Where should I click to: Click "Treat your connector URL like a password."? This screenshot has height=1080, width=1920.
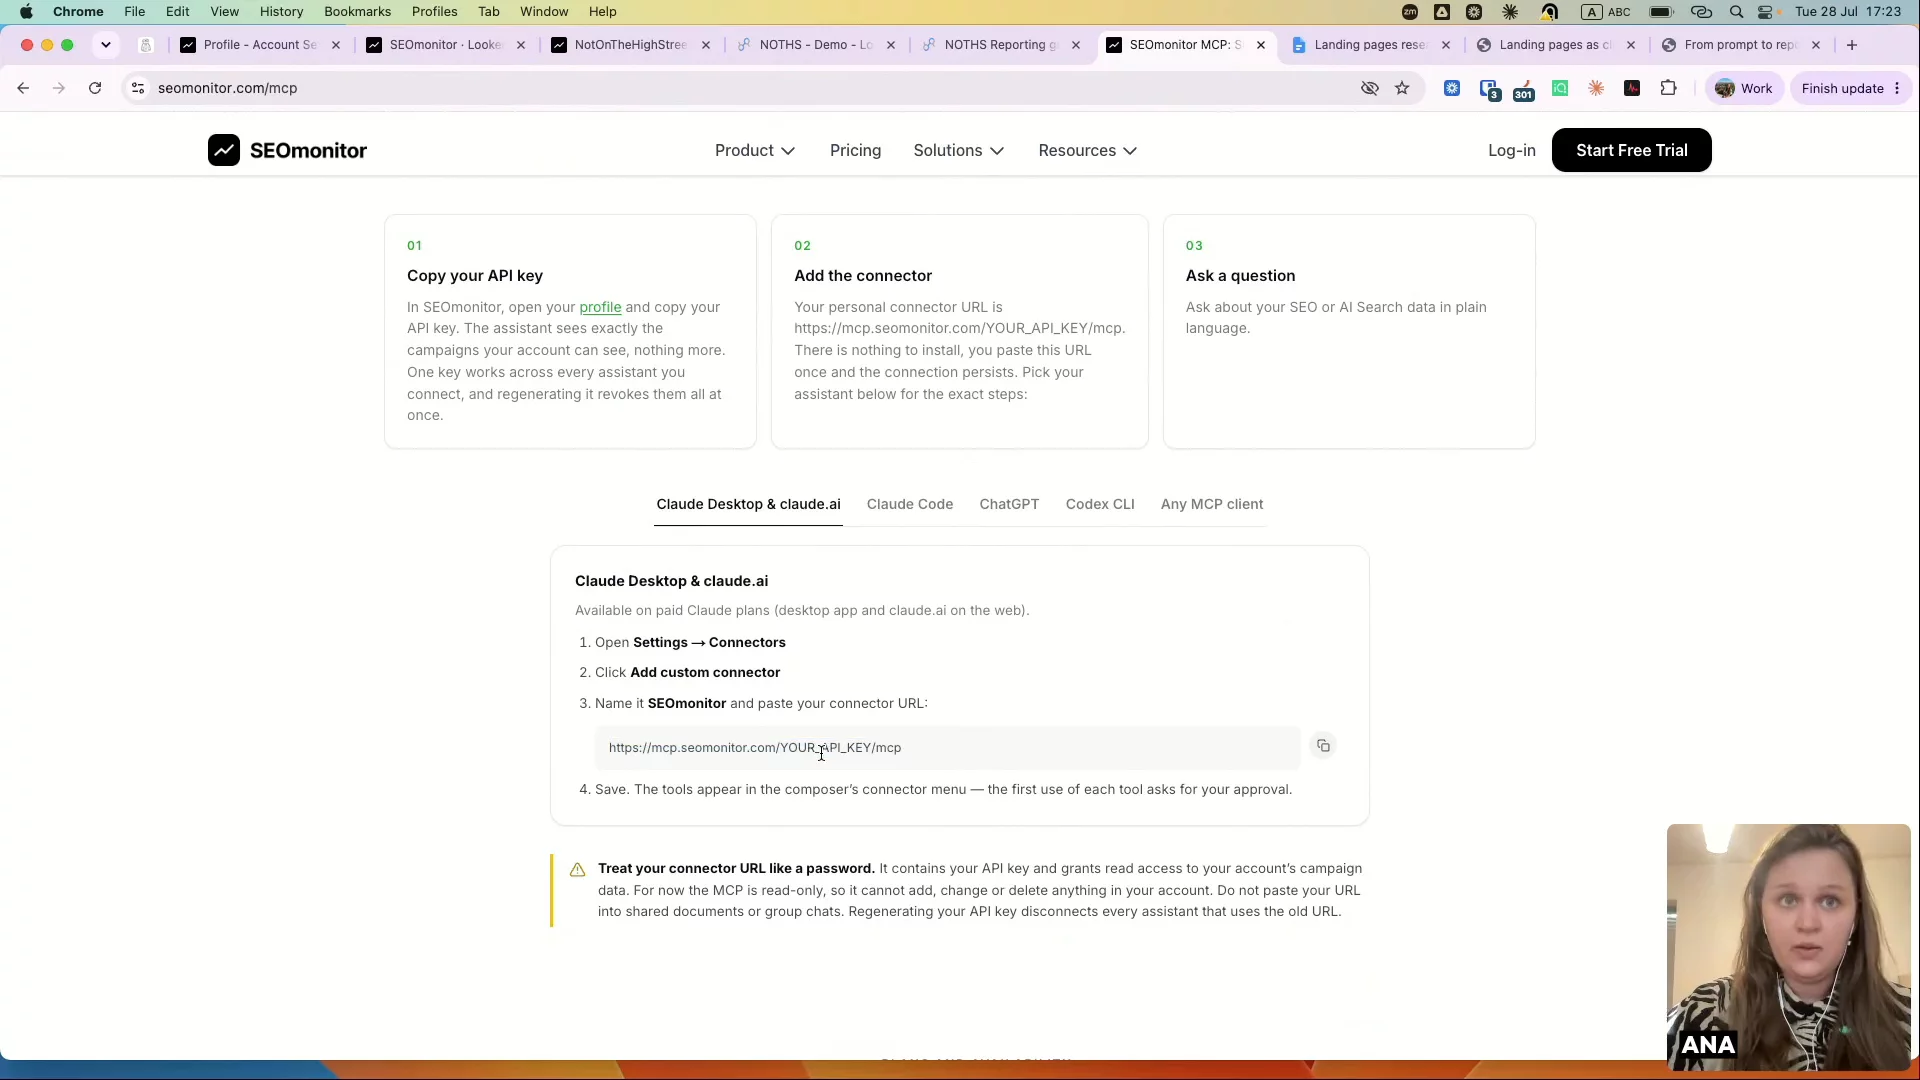736,868
